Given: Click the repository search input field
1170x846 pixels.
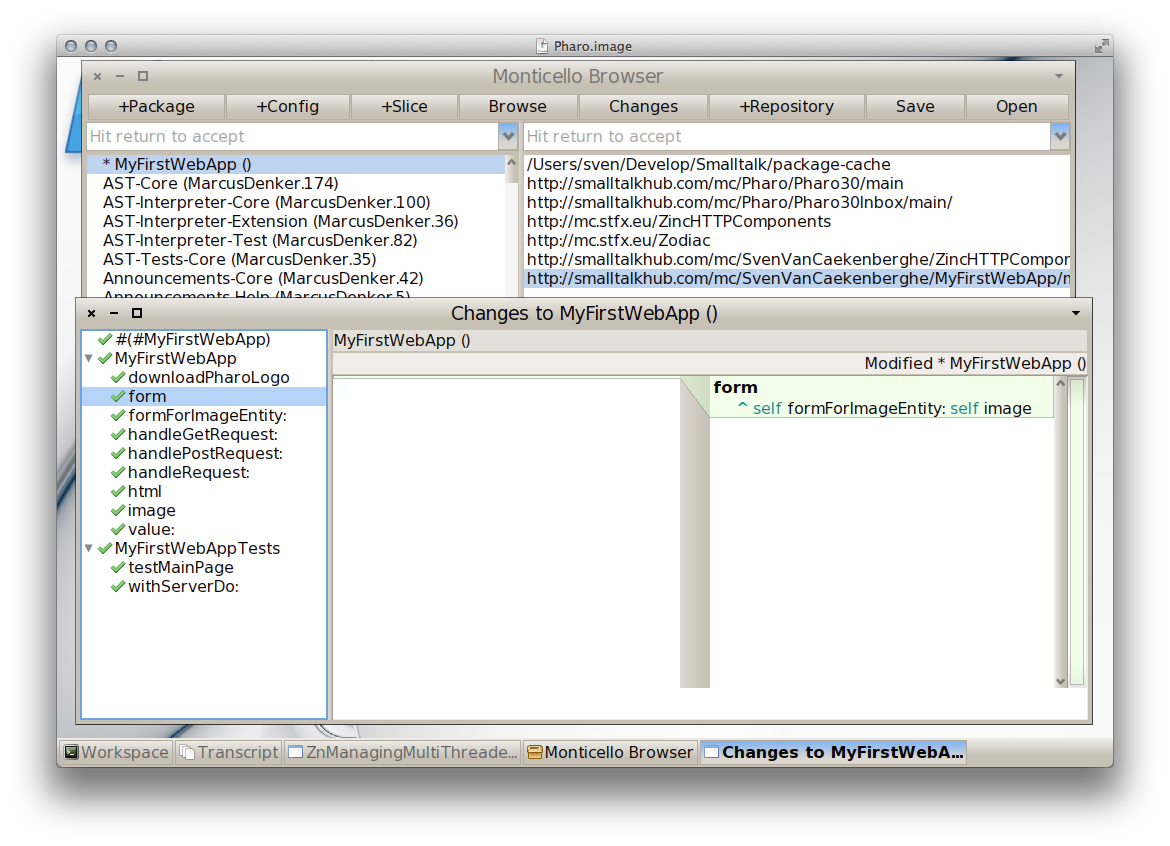Looking at the screenshot, I should pyautogui.click(x=787, y=137).
